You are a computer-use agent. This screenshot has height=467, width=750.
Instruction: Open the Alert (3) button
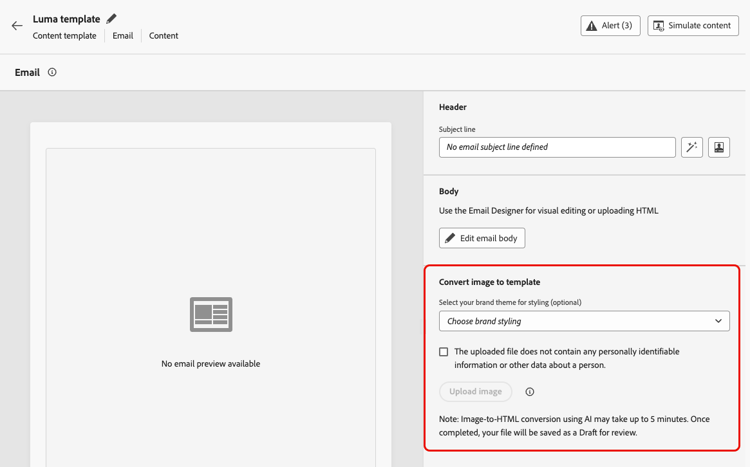pyautogui.click(x=610, y=26)
